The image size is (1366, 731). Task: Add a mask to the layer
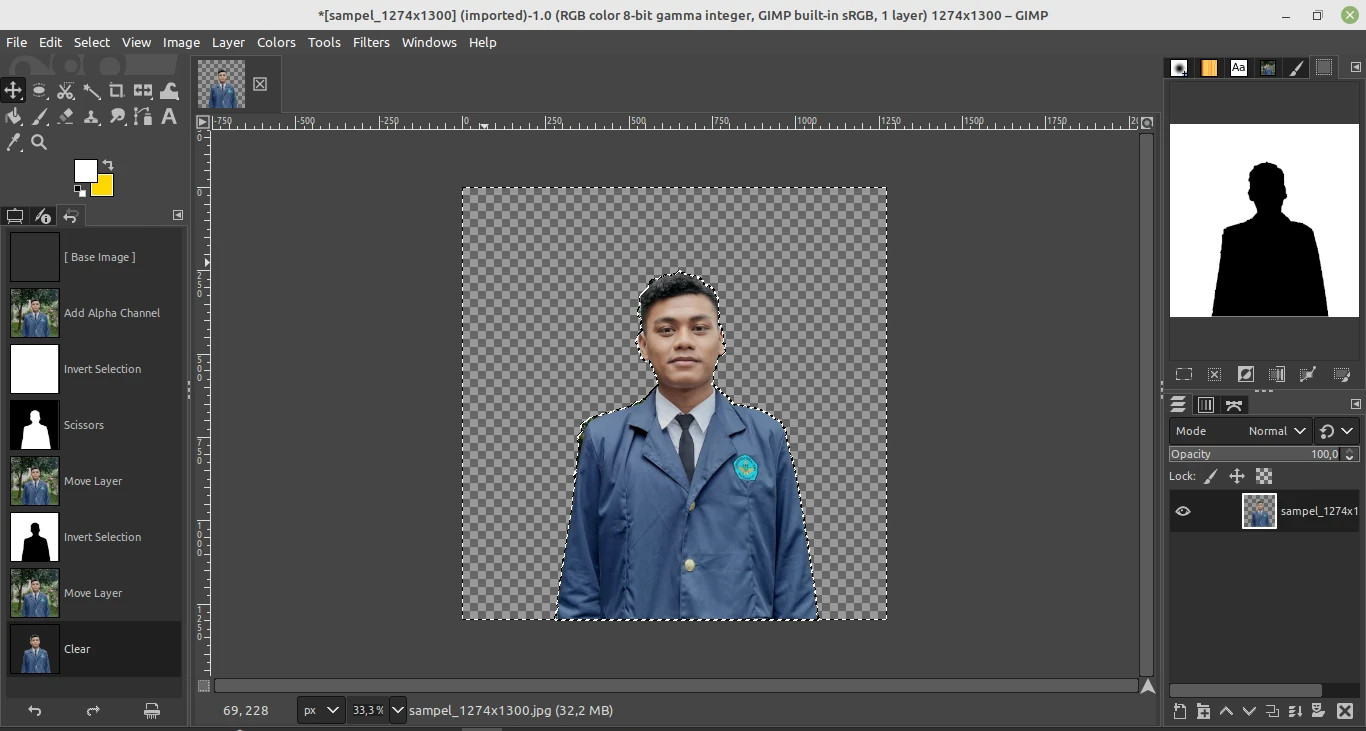click(x=1318, y=711)
